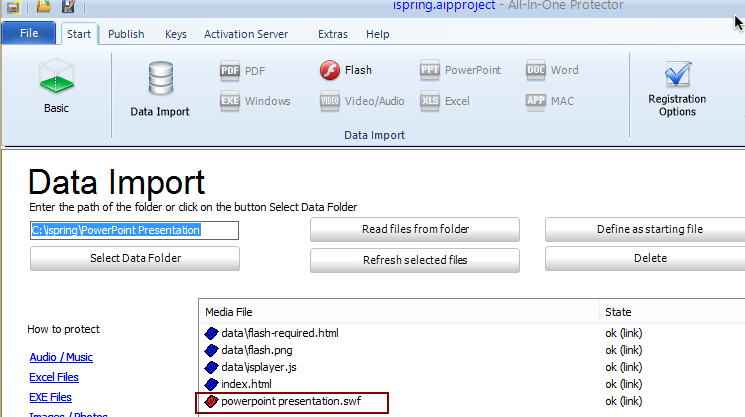Select the MAC APP import icon
This screenshot has height=417, width=745.
click(x=536, y=101)
